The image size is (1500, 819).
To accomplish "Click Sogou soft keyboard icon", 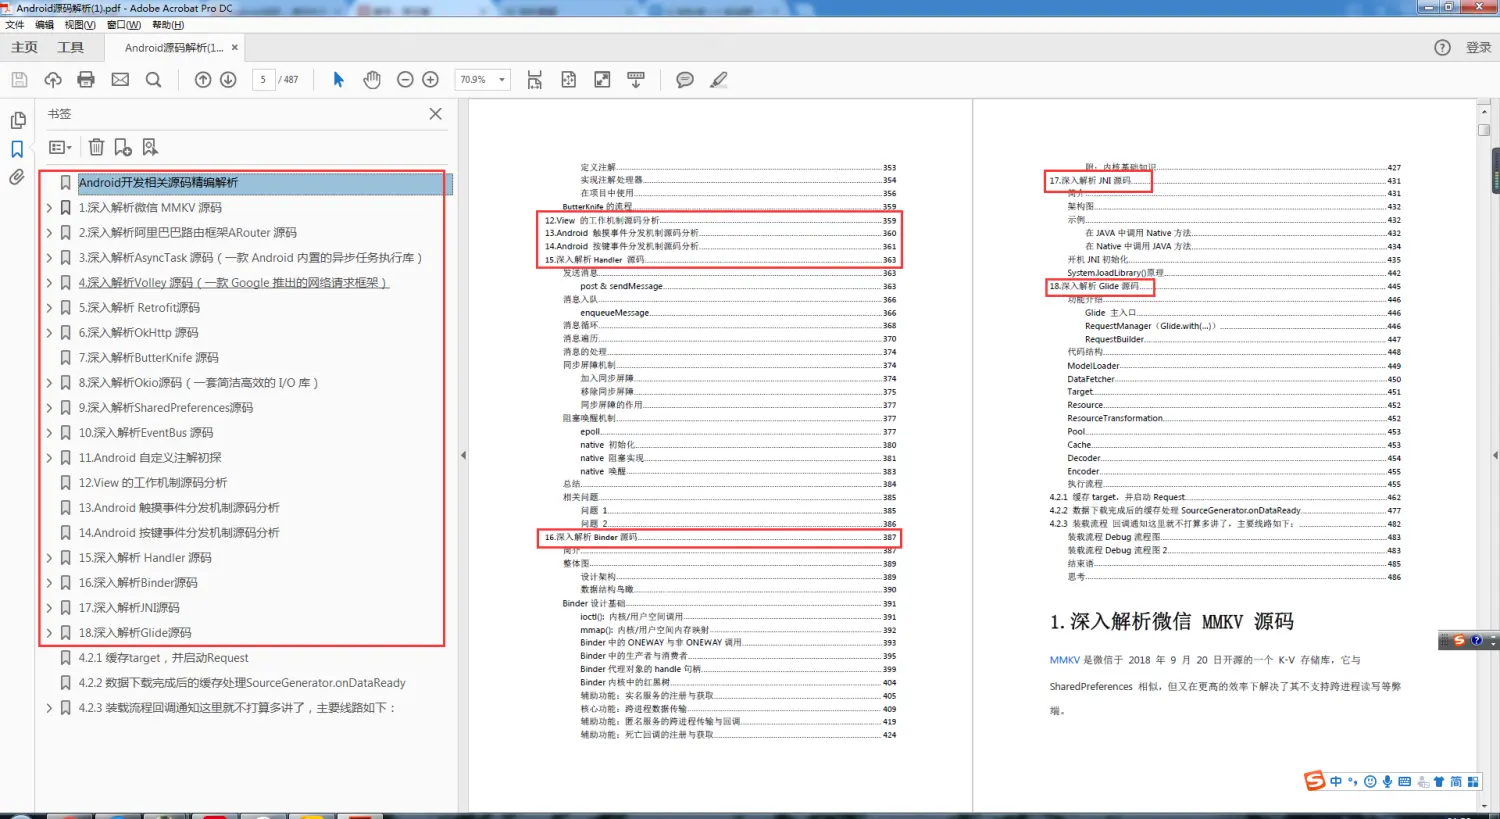I will point(1404,782).
